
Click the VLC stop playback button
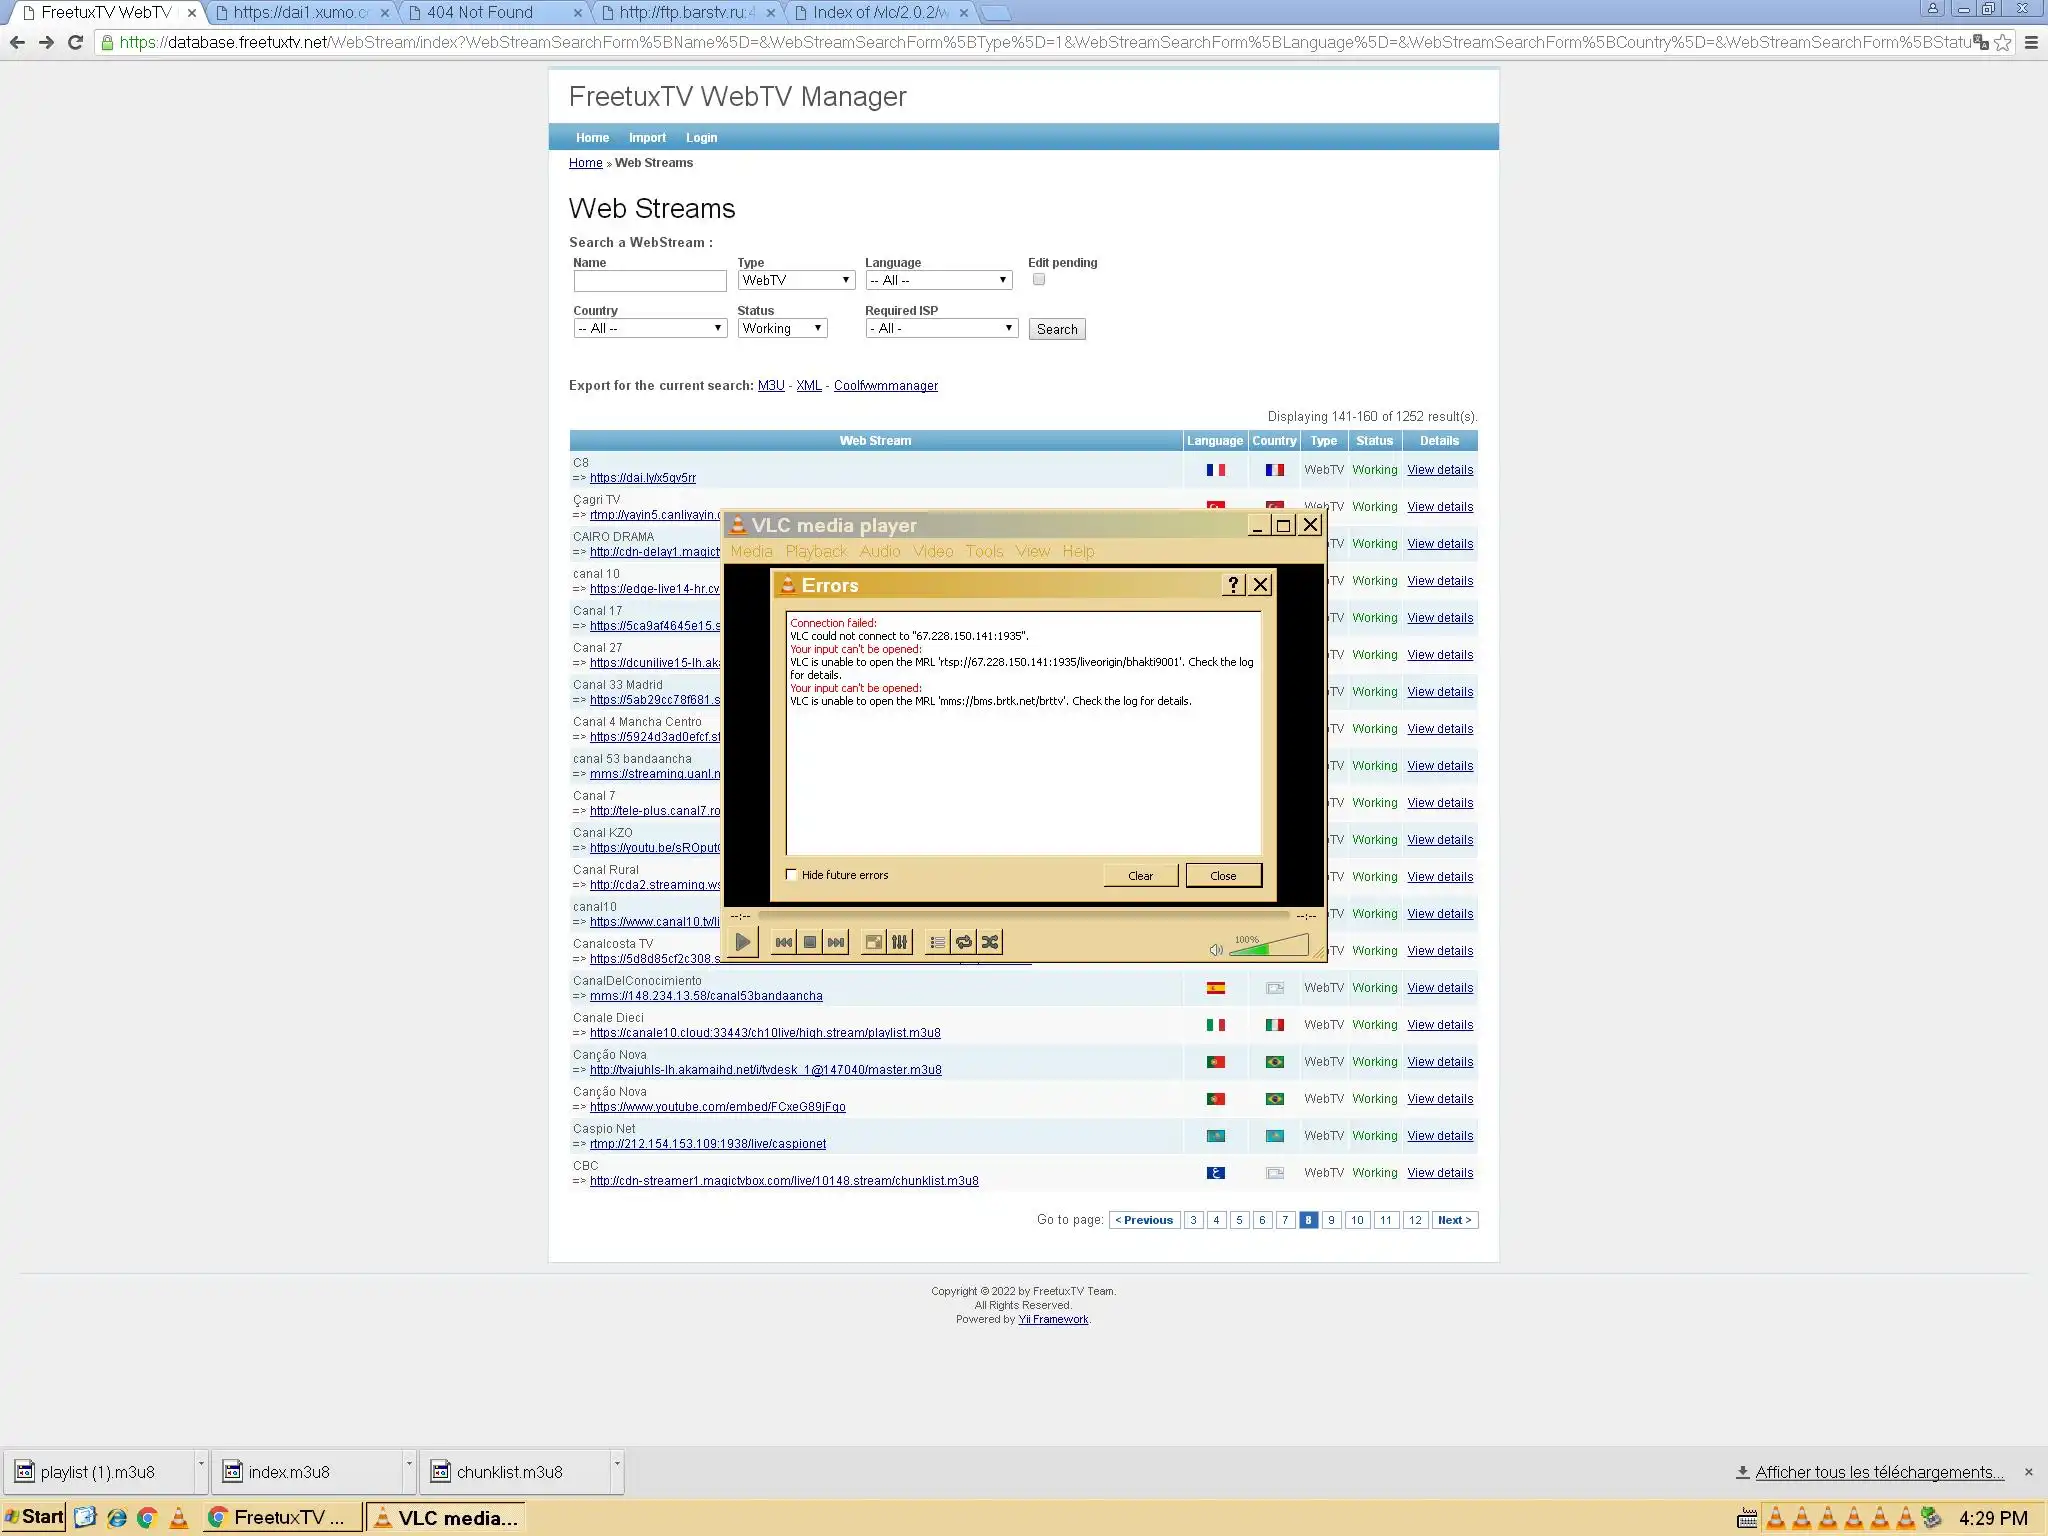point(810,942)
